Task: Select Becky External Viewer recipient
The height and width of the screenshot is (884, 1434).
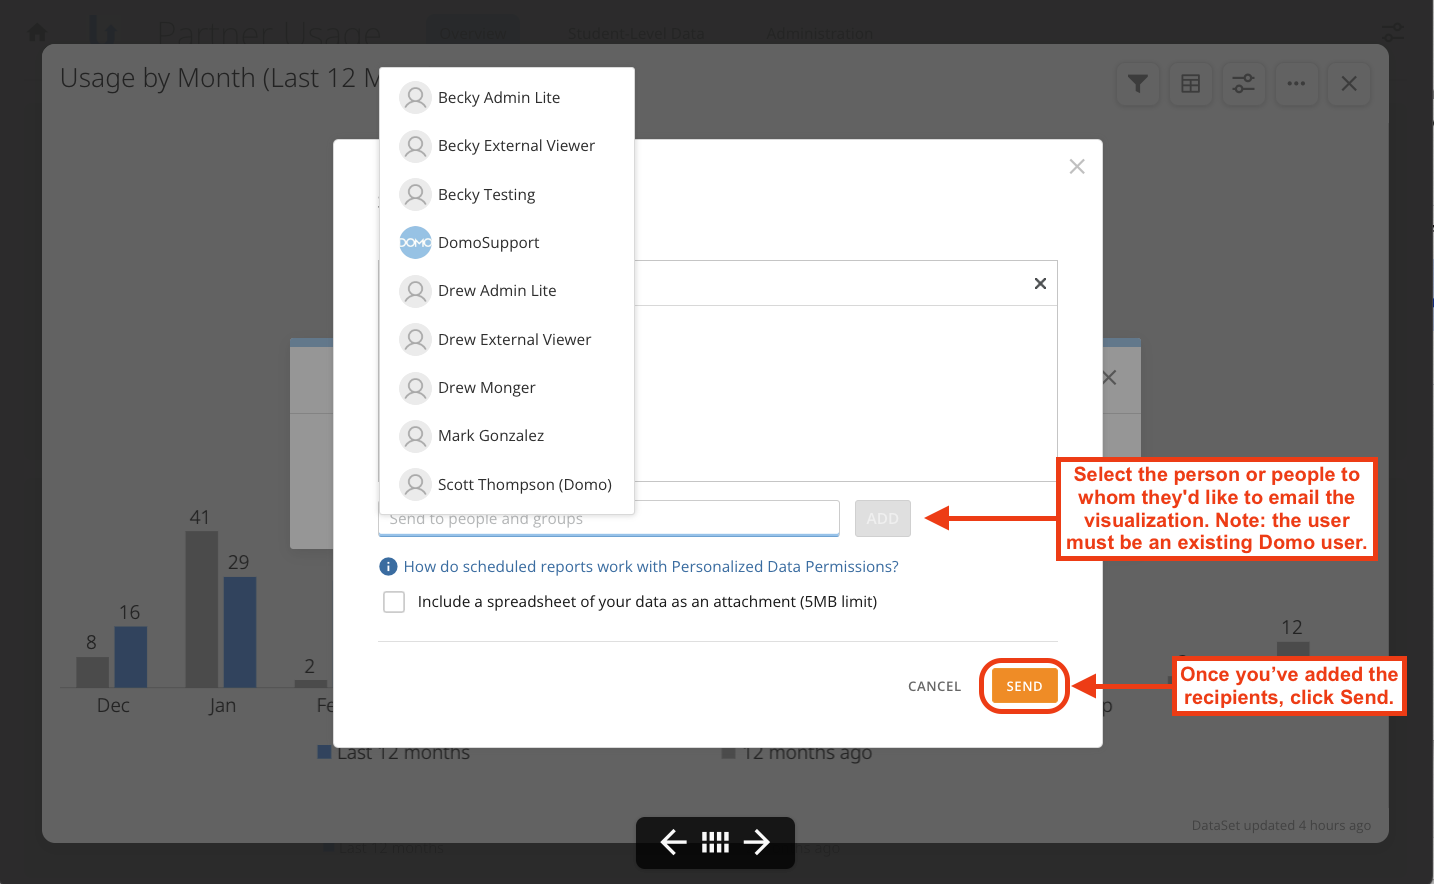Action: (507, 146)
